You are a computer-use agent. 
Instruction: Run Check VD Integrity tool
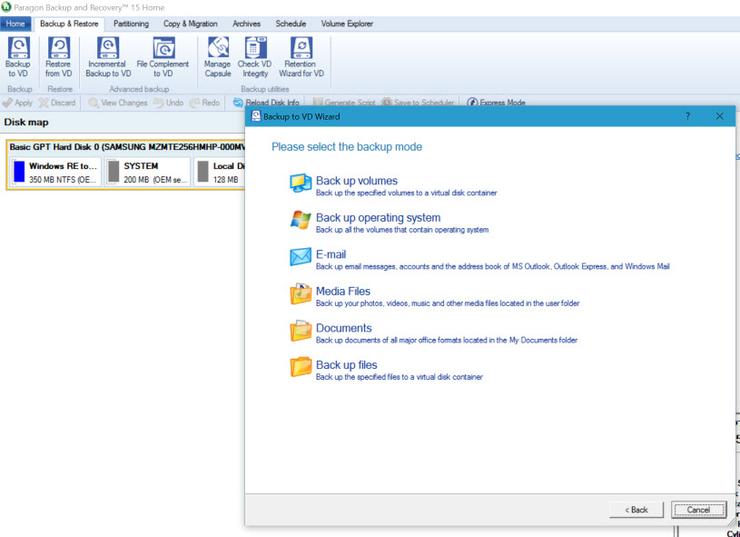pos(255,57)
